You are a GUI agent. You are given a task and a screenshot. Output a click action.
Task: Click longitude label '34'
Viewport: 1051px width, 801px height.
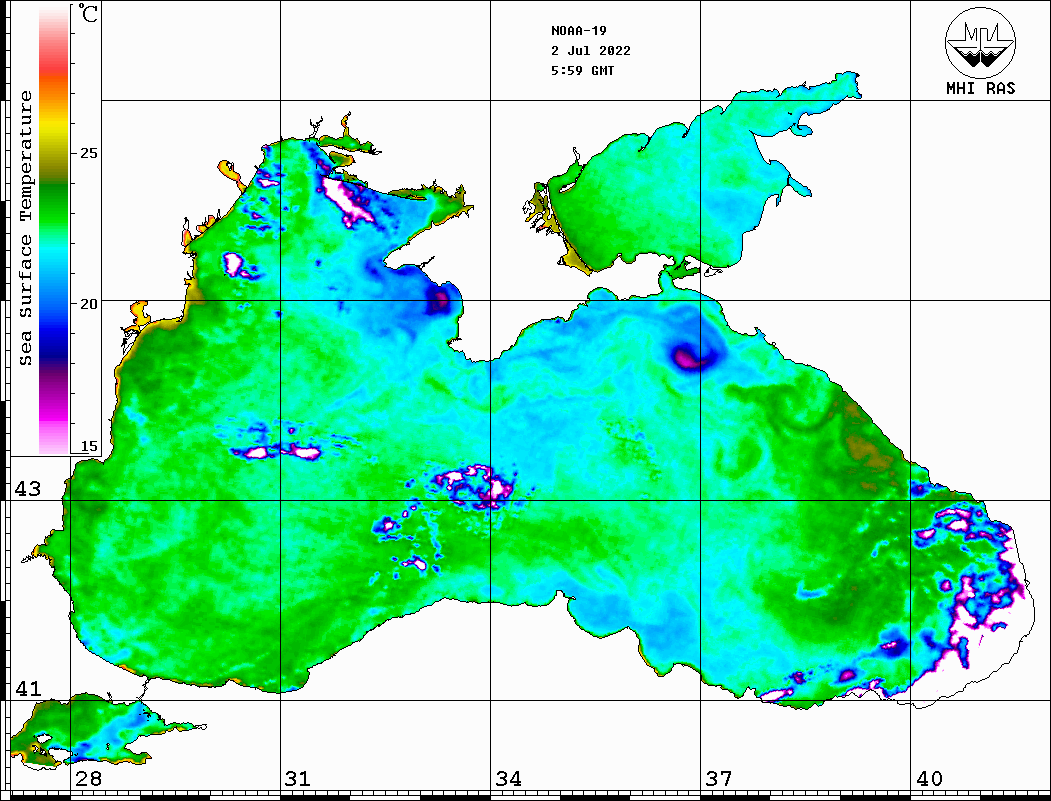508,779
